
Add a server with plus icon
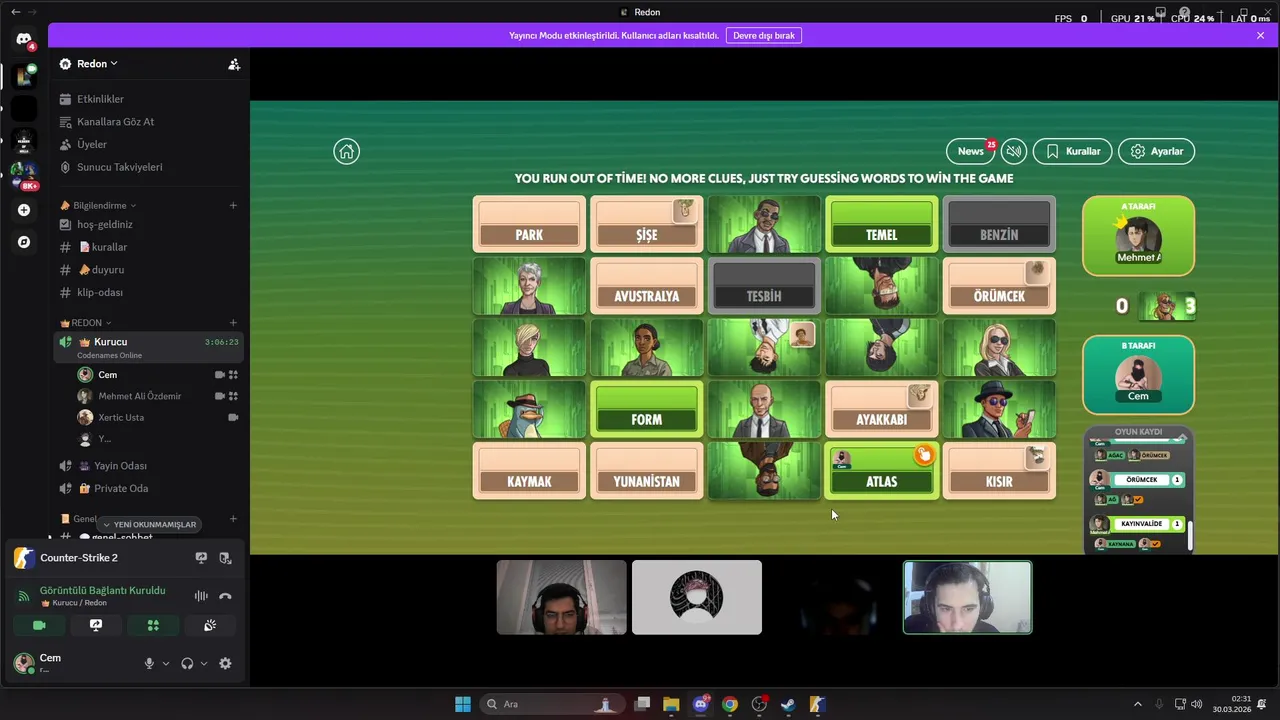[x=24, y=210]
